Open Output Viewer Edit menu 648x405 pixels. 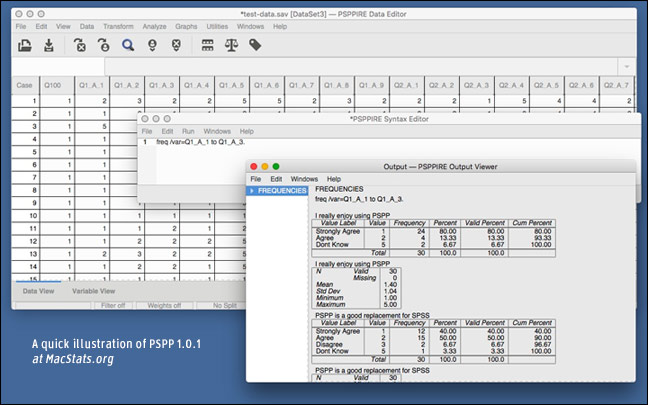pos(276,179)
